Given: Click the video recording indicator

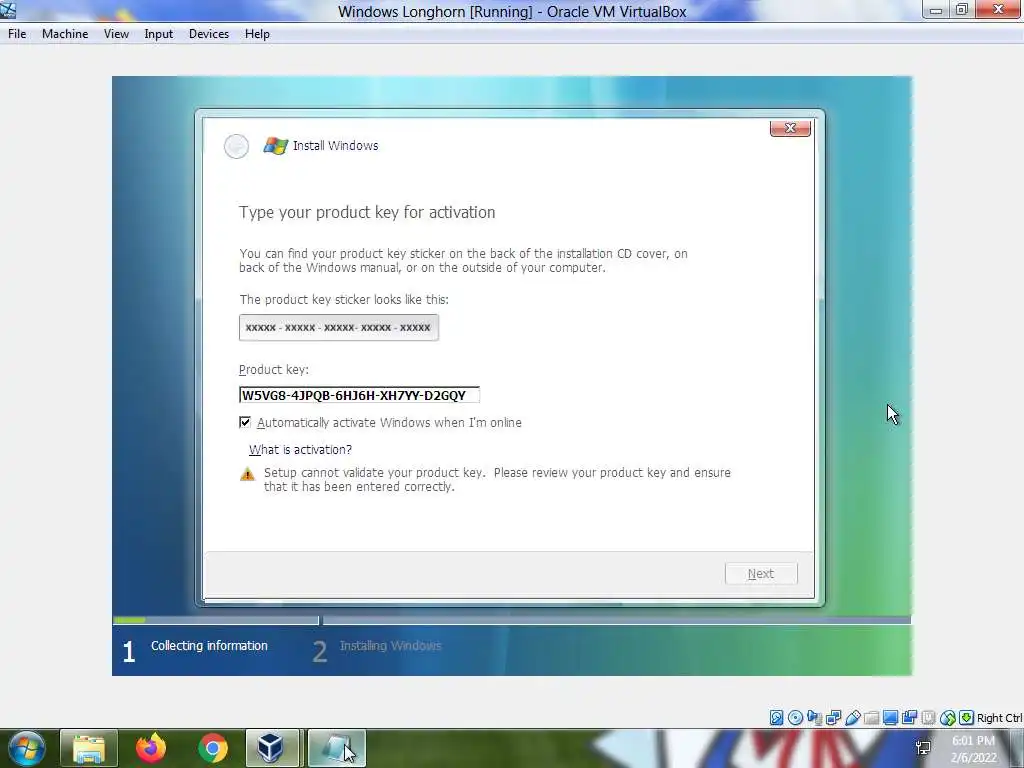Looking at the screenshot, I should [x=909, y=718].
